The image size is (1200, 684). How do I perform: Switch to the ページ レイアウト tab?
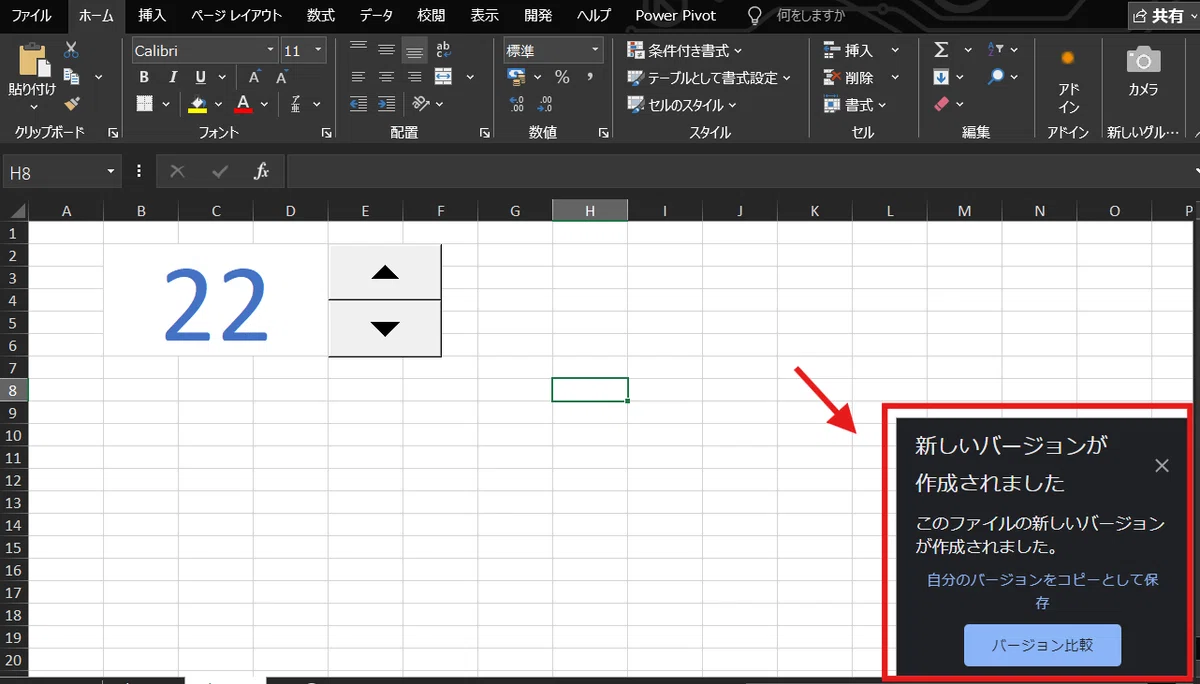tap(236, 16)
